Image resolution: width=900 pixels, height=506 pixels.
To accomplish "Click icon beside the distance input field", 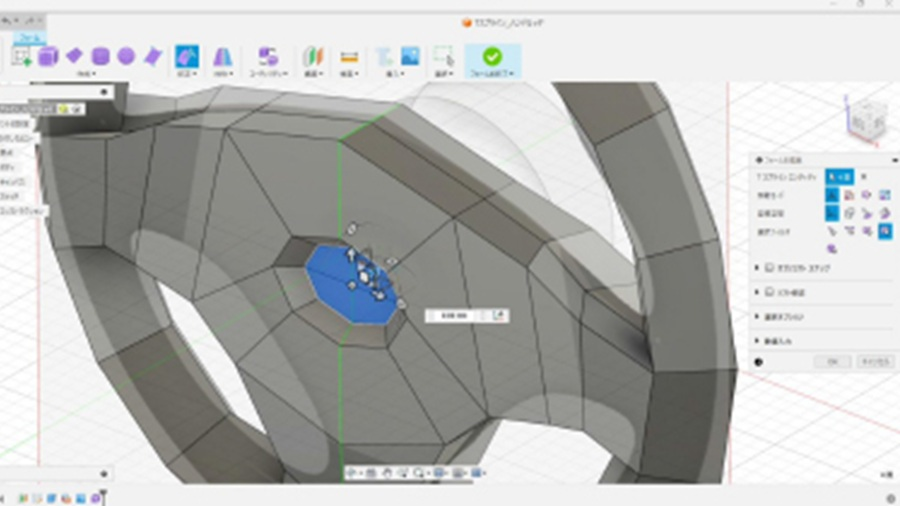I will 498,316.
